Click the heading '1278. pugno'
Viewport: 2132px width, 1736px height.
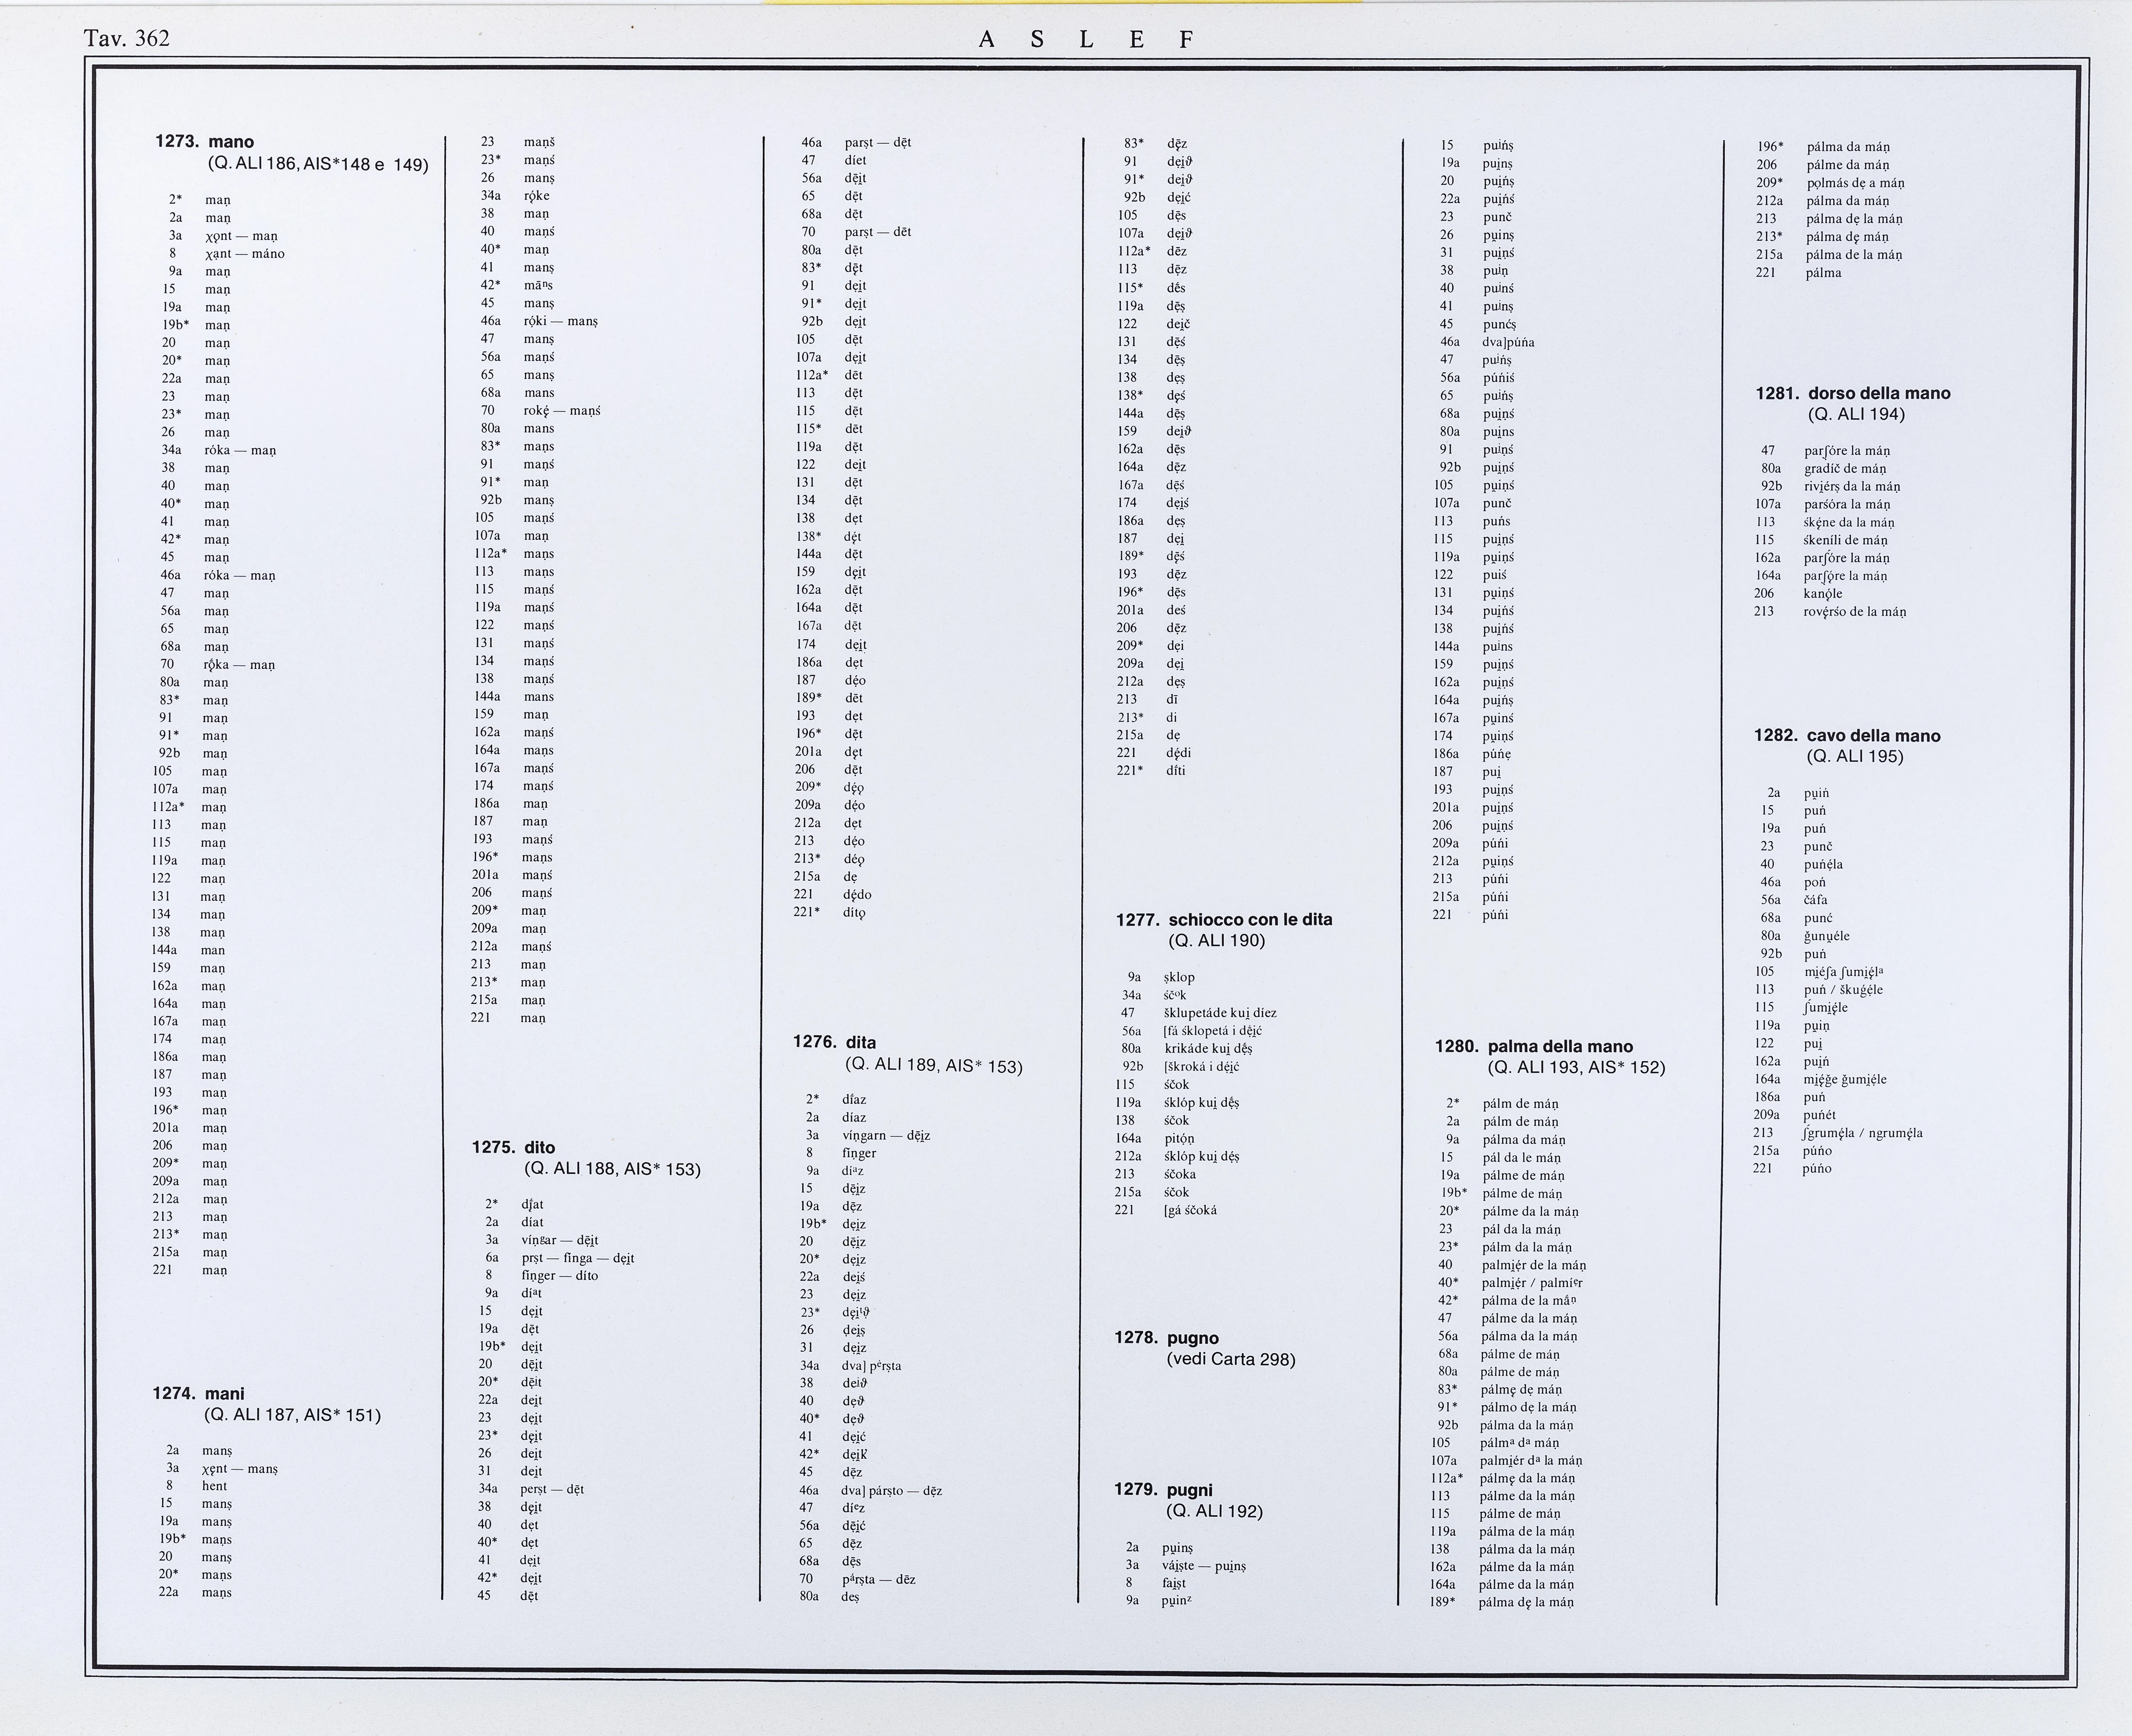[1166, 1338]
